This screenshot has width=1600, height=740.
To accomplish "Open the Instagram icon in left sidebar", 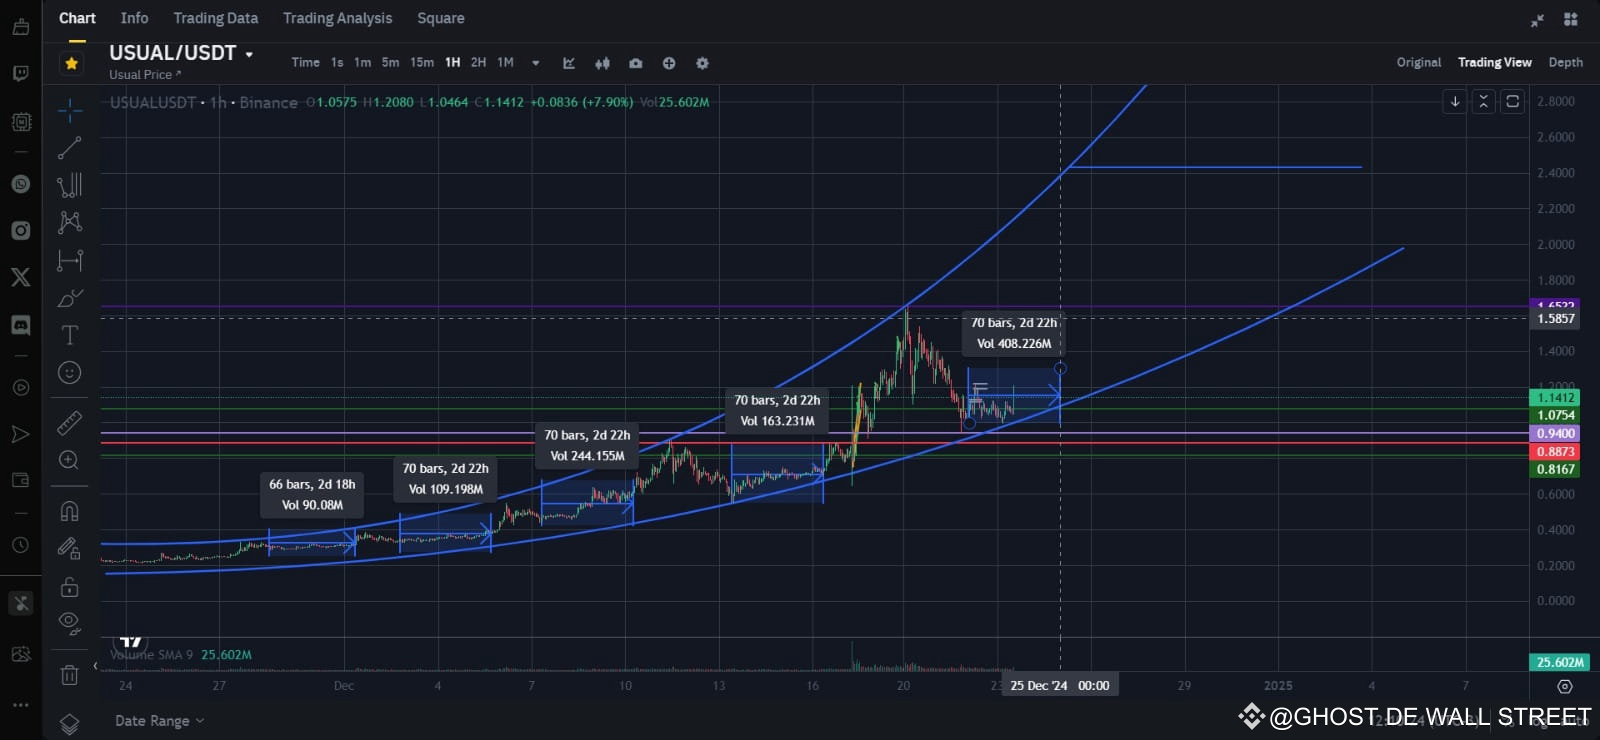I will [20, 230].
